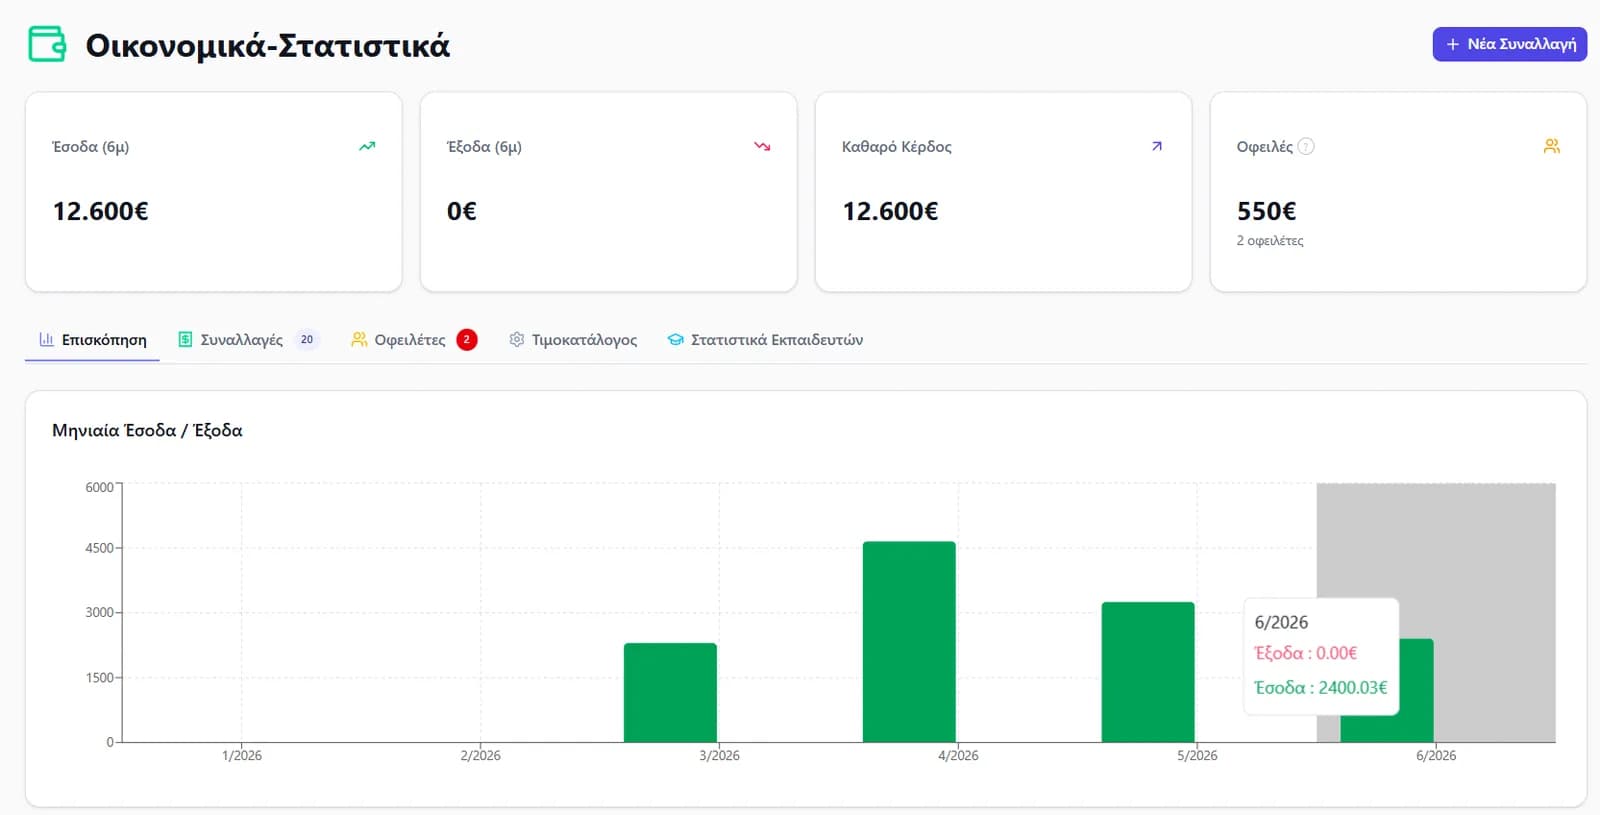Click the arrow icon in Καθαρό Κέρδος card
The width and height of the screenshot is (1600, 815).
1157,146
